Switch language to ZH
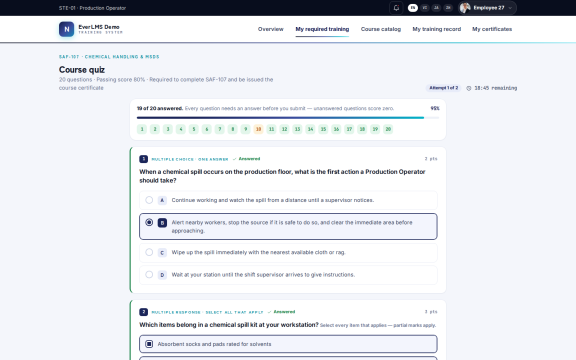This screenshot has height=360, width=576. tap(448, 8)
